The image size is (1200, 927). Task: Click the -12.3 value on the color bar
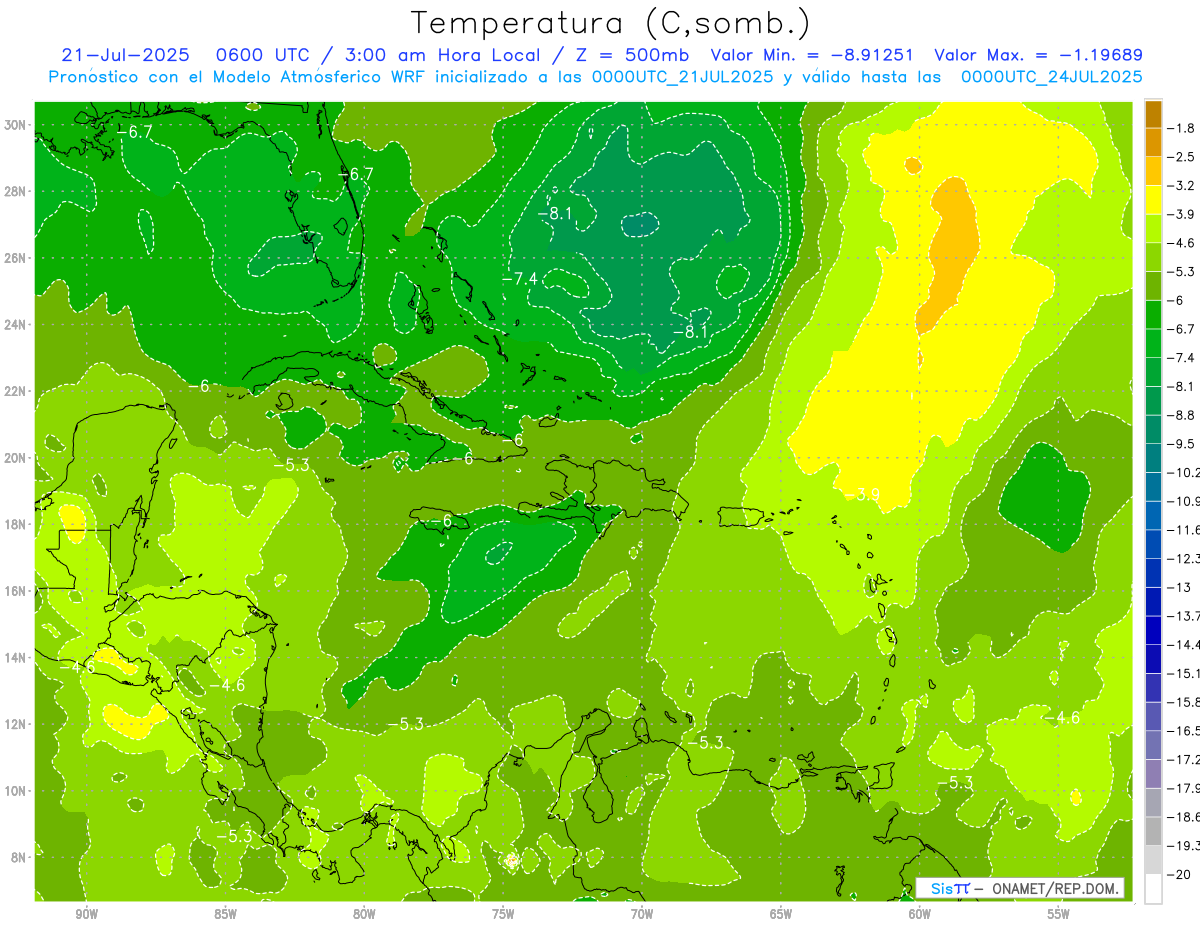click(x=1184, y=558)
